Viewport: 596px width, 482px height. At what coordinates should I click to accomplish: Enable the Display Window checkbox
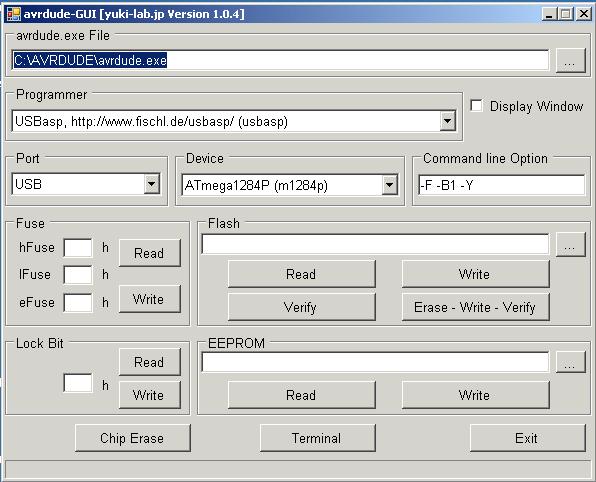pos(476,106)
